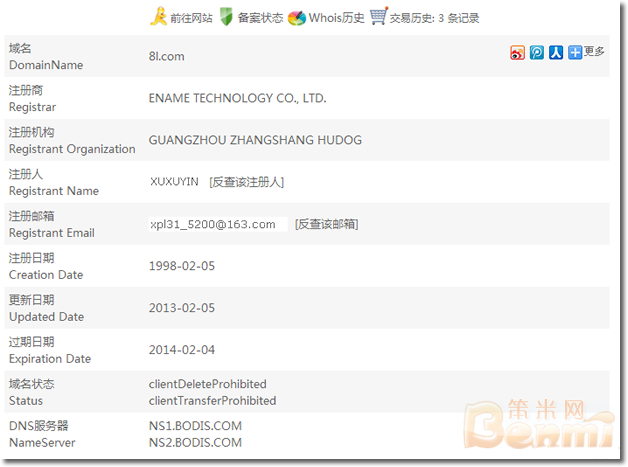628x467 pixels.
Task: Click the running figure icon for 前往网站
Action: coord(158,17)
